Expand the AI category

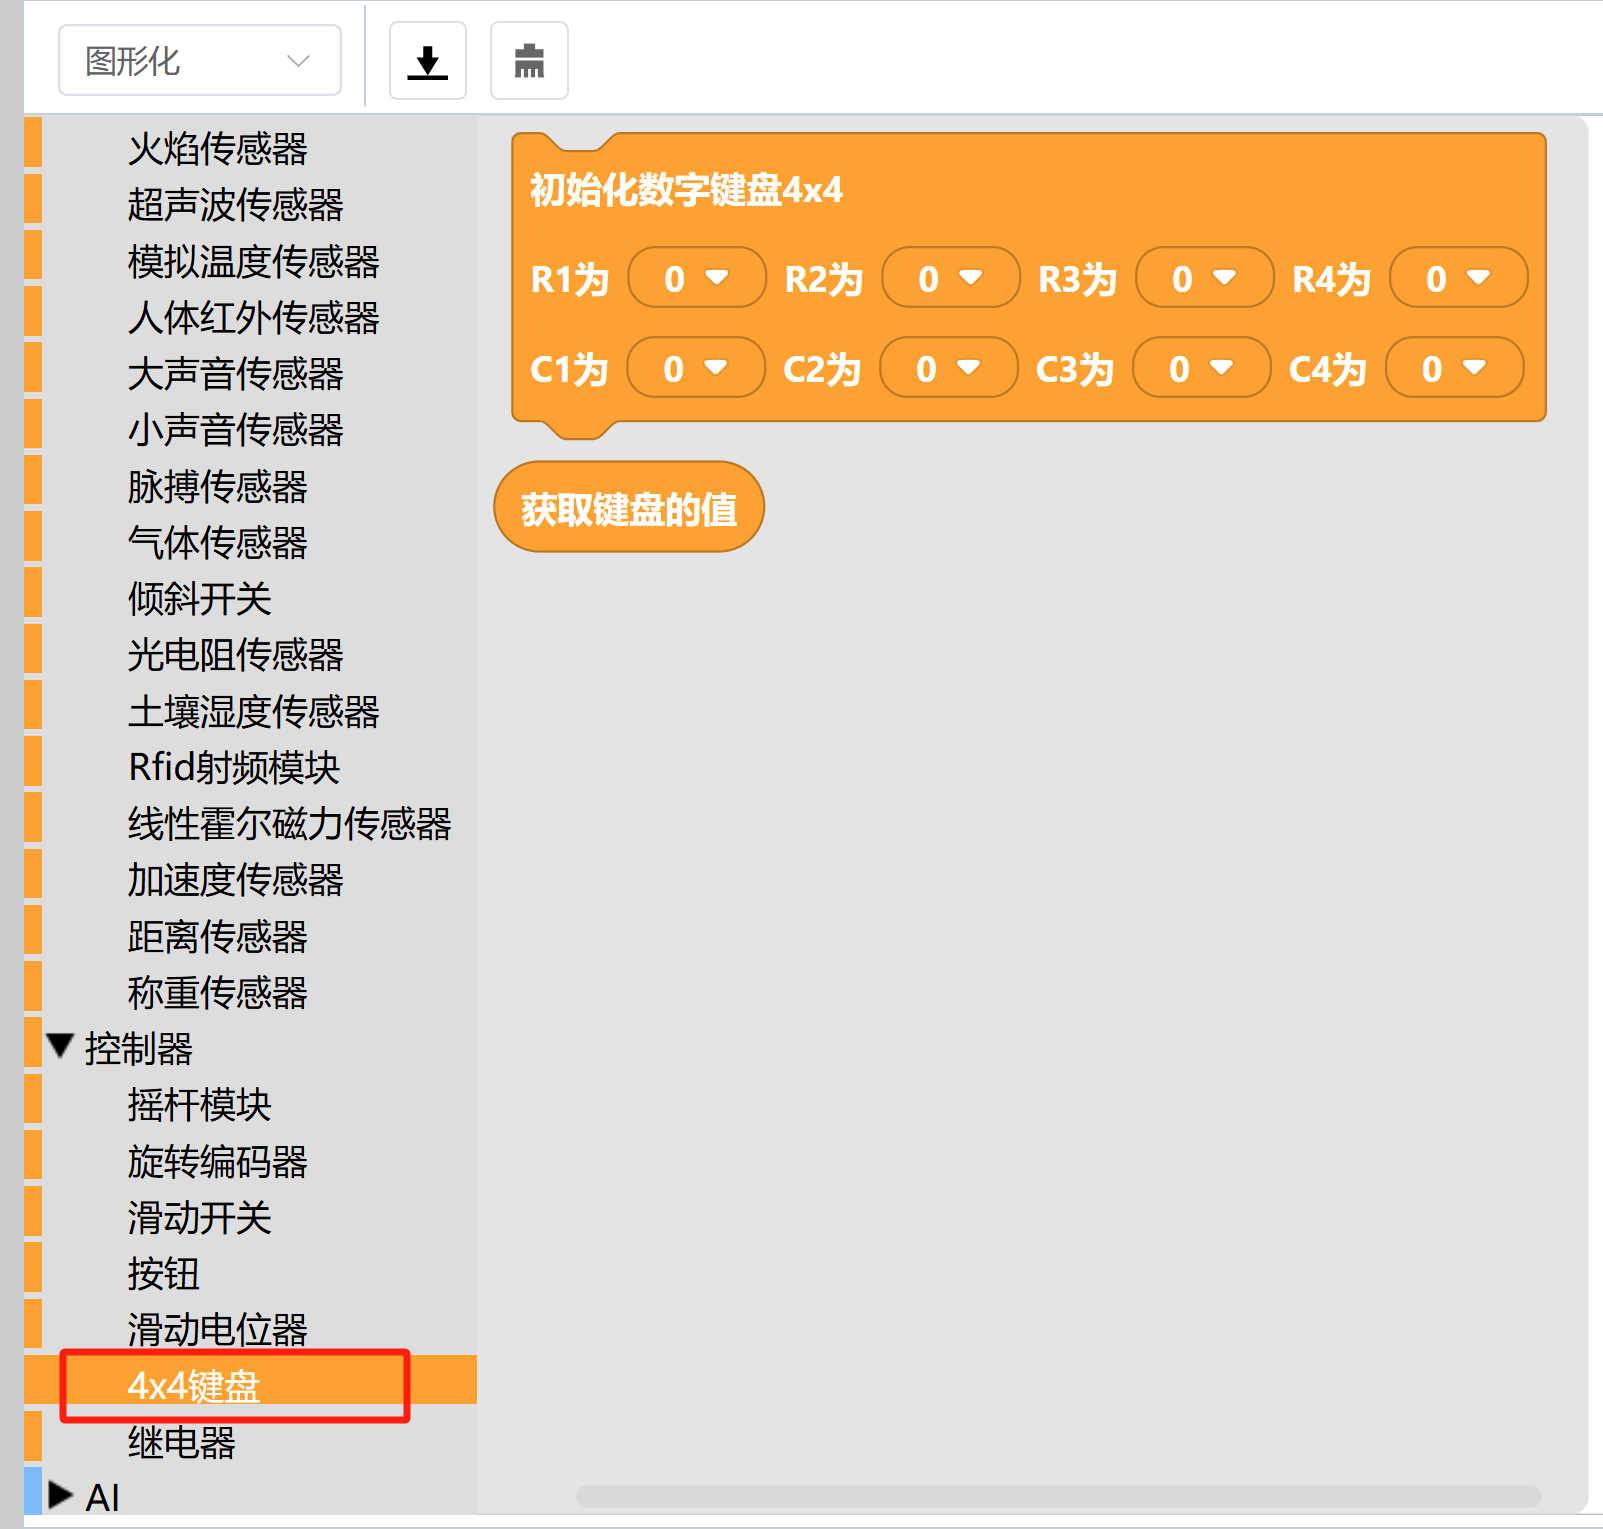pyautogui.click(x=61, y=1496)
